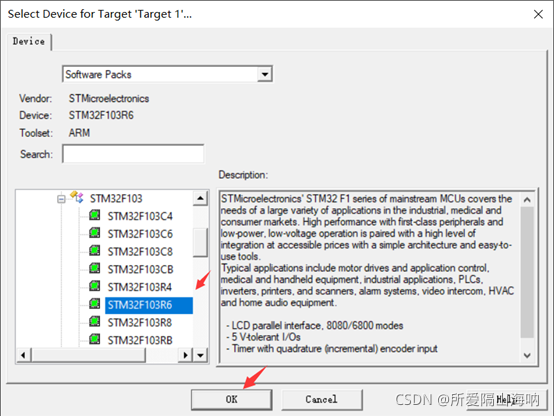
Task: Click the Cancel button
Action: click(322, 399)
